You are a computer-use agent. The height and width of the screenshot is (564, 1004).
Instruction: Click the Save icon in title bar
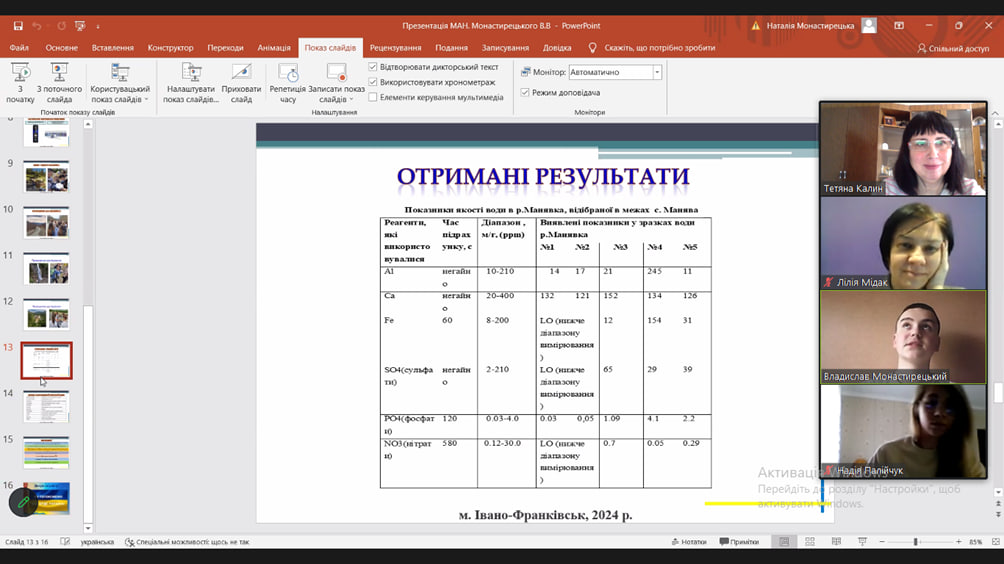pyautogui.click(x=18, y=26)
